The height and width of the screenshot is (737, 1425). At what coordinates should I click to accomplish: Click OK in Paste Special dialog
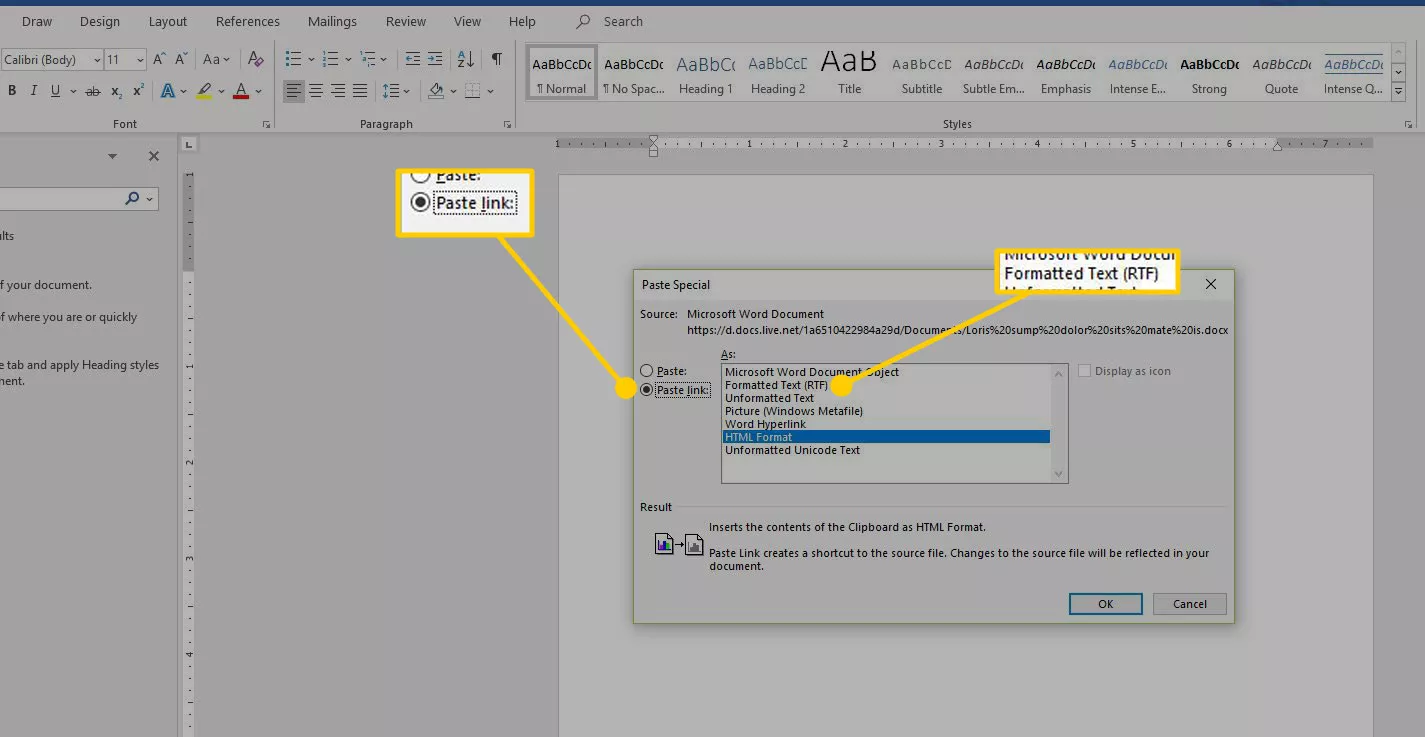(x=1105, y=604)
